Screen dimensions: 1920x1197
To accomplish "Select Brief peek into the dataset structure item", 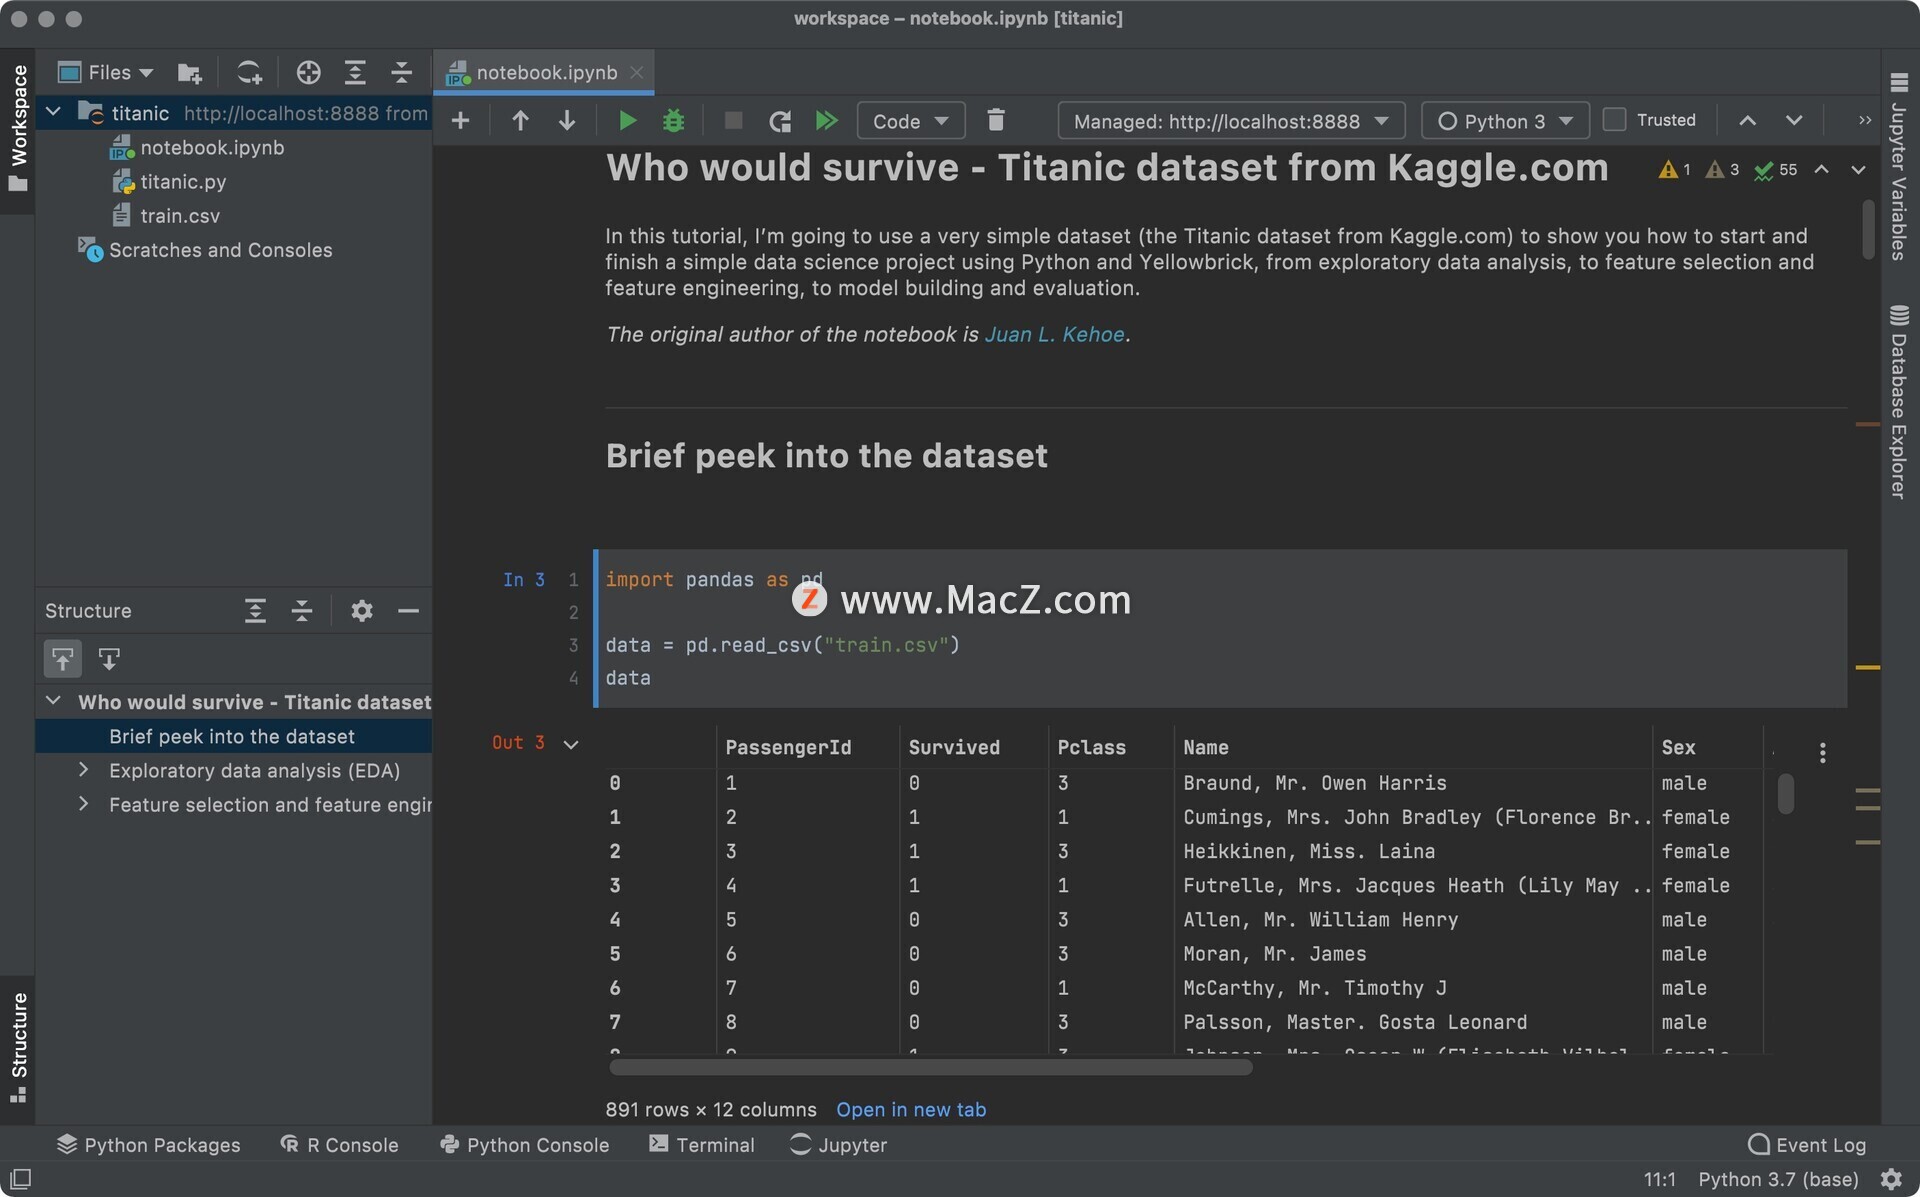I will coord(232,736).
